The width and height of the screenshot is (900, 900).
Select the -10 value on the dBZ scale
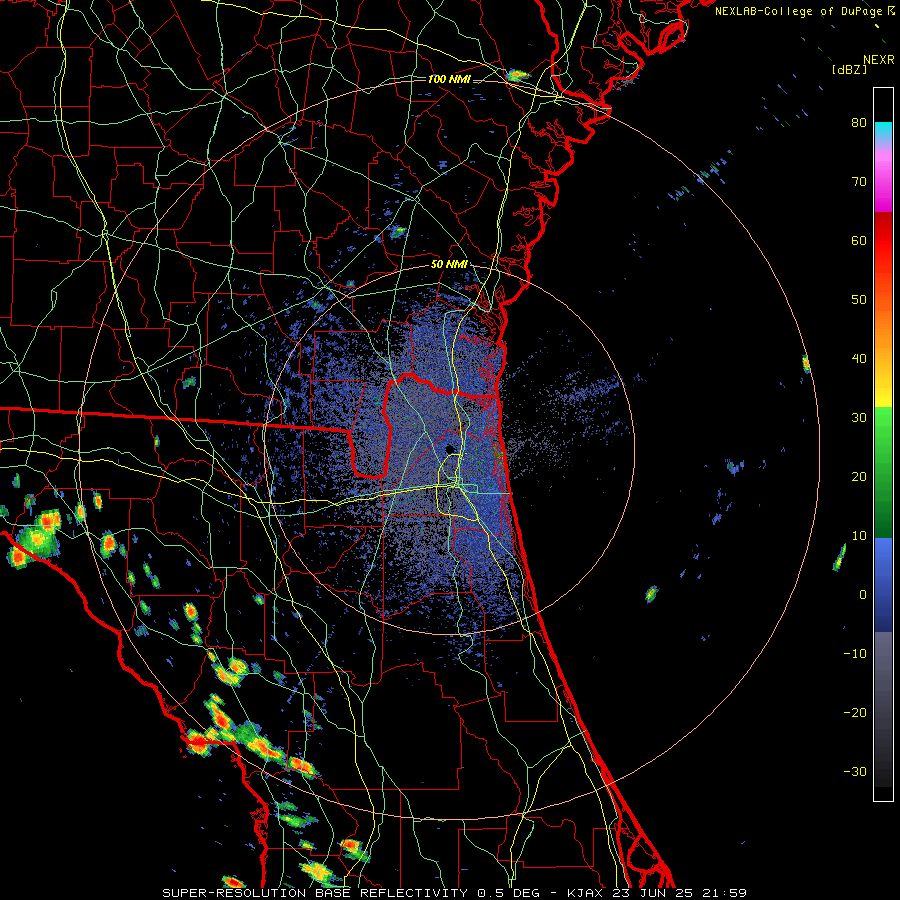coord(855,654)
